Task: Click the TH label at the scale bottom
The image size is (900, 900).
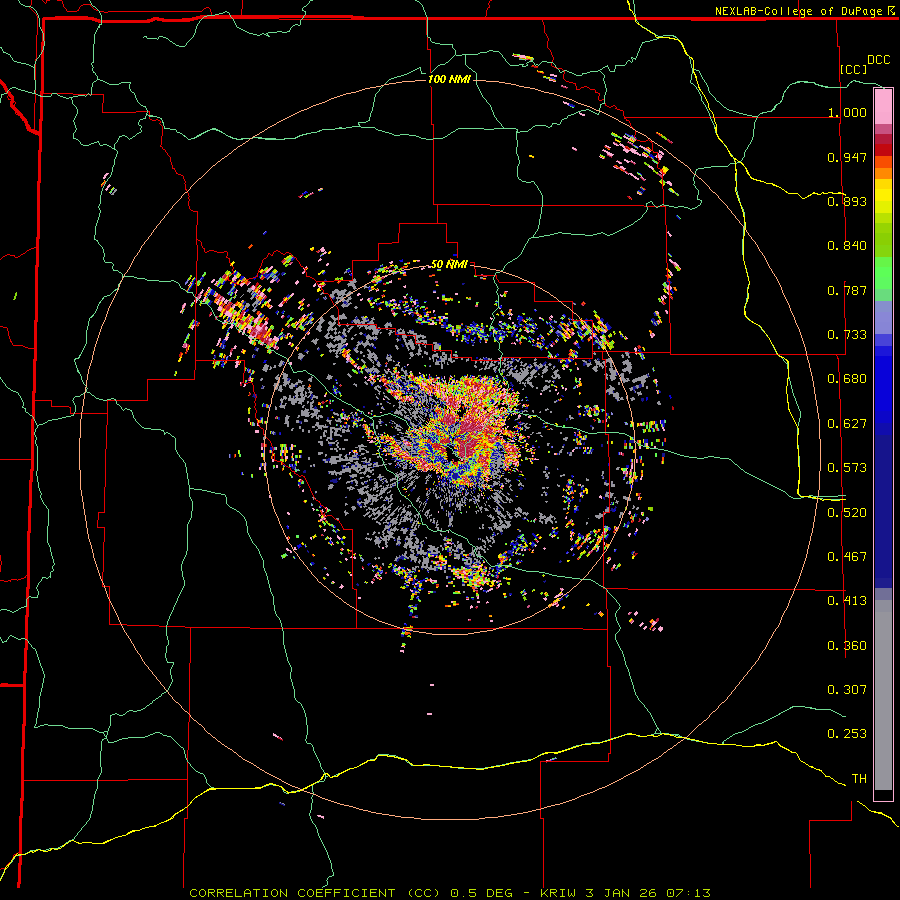Action: 859,779
